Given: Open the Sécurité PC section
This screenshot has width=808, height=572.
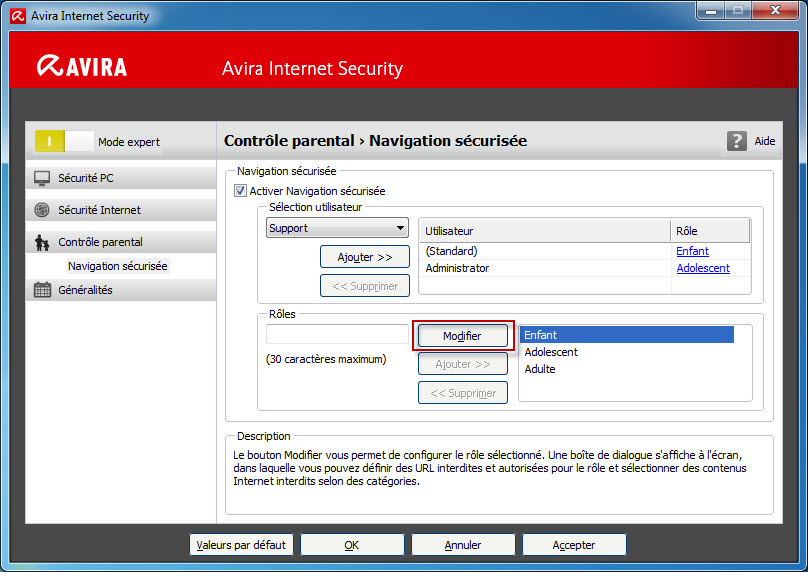Looking at the screenshot, I should pos(121,178).
